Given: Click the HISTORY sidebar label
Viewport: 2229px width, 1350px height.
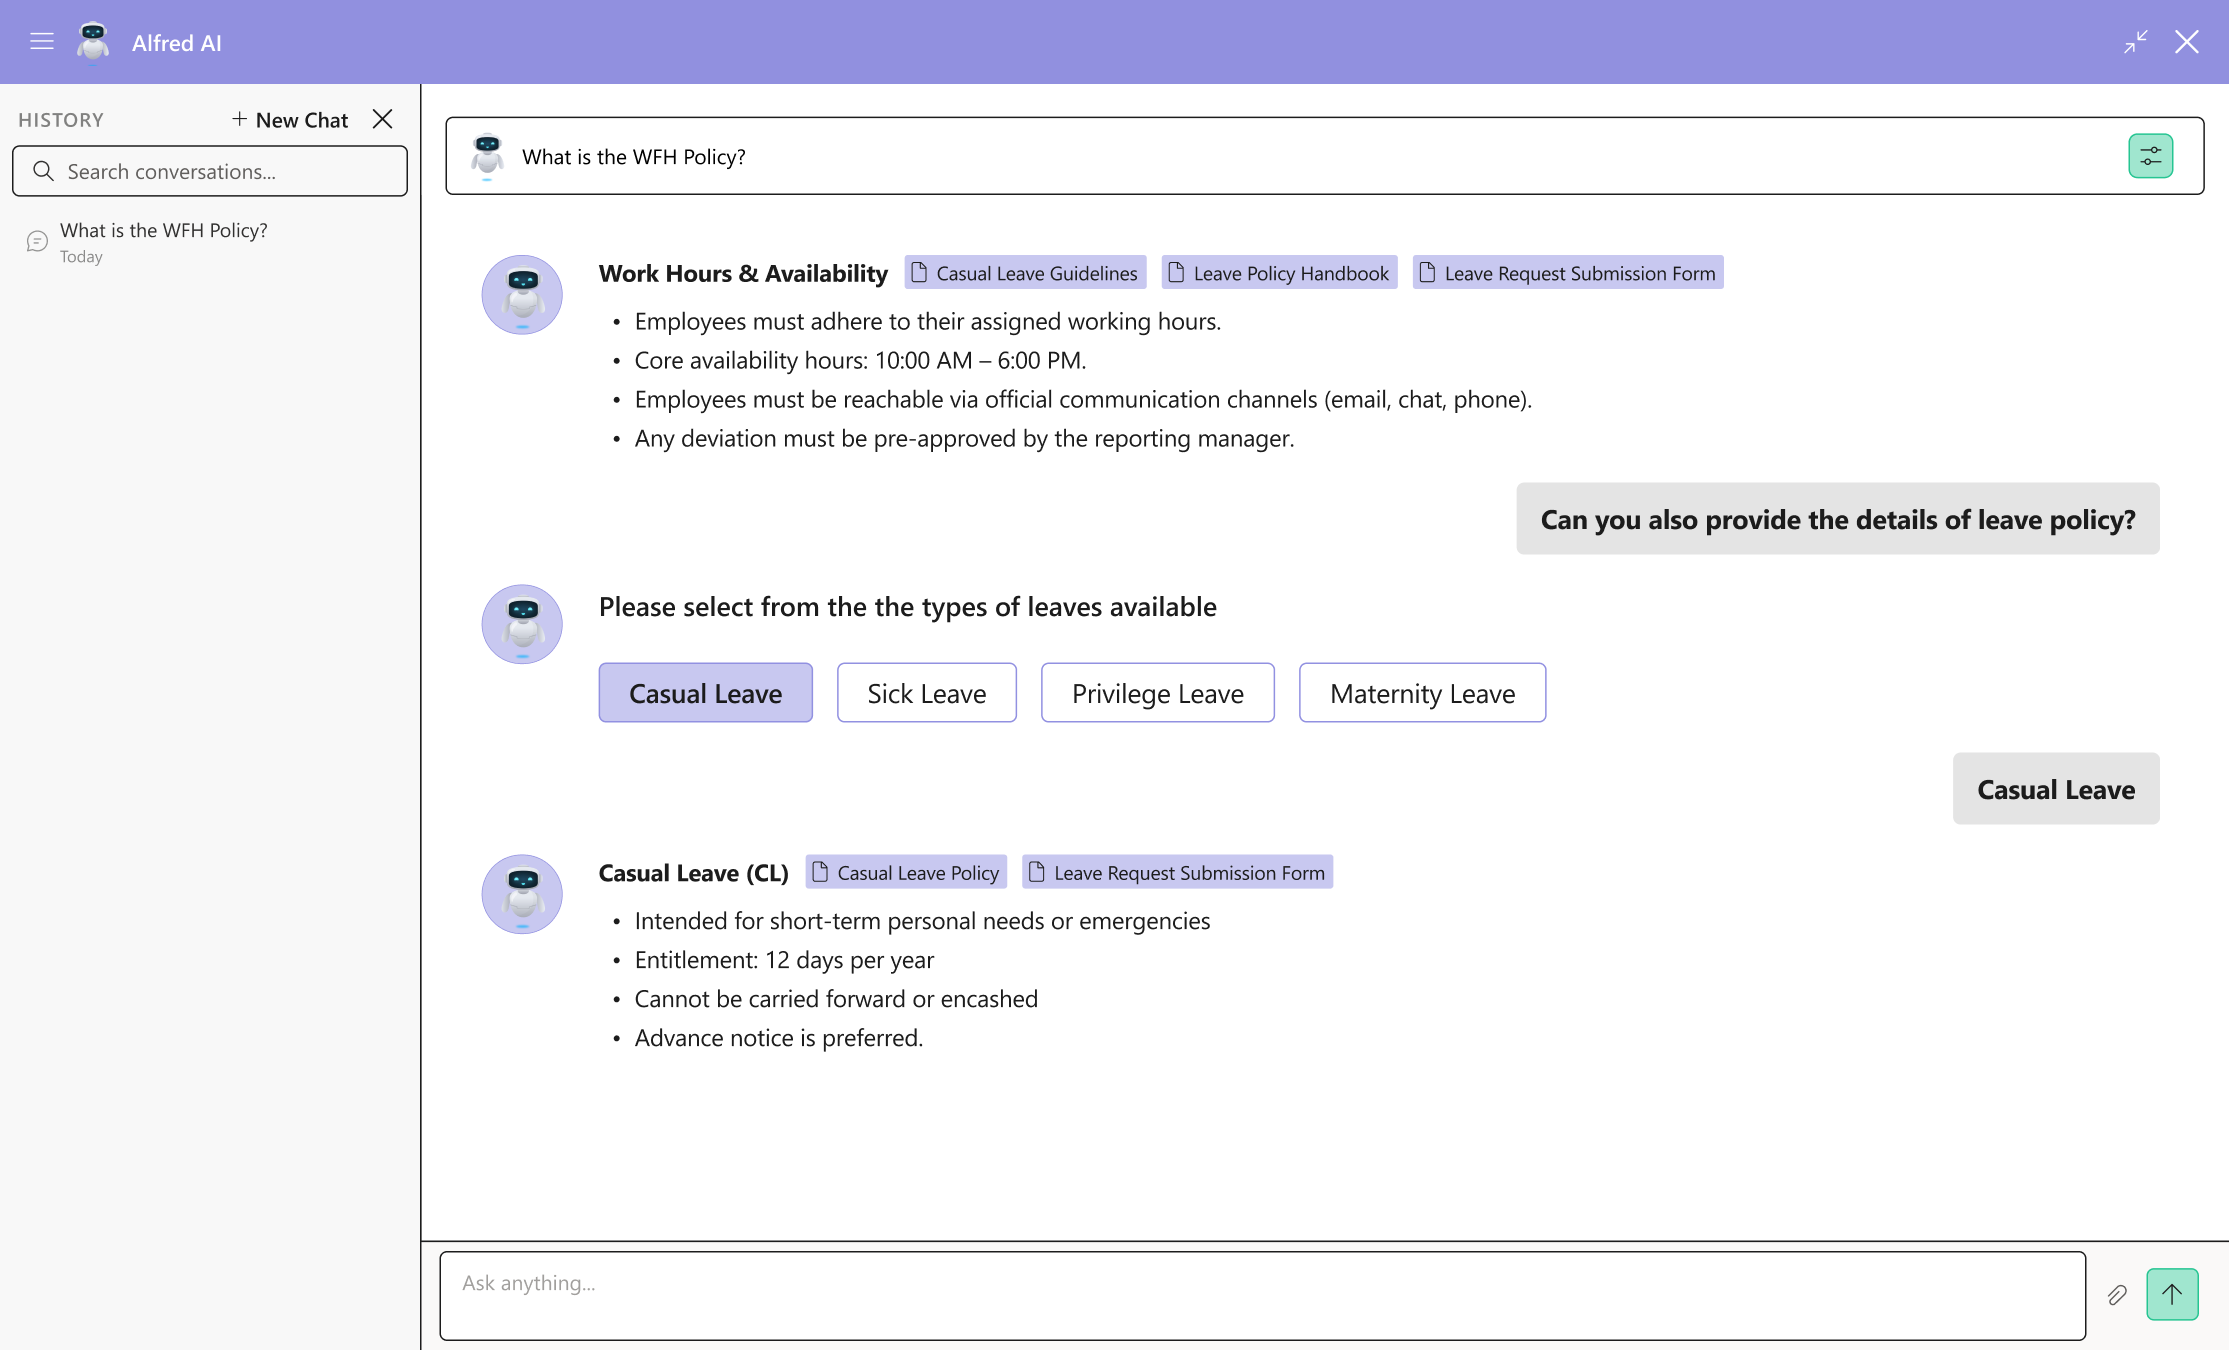Looking at the screenshot, I should point(61,120).
